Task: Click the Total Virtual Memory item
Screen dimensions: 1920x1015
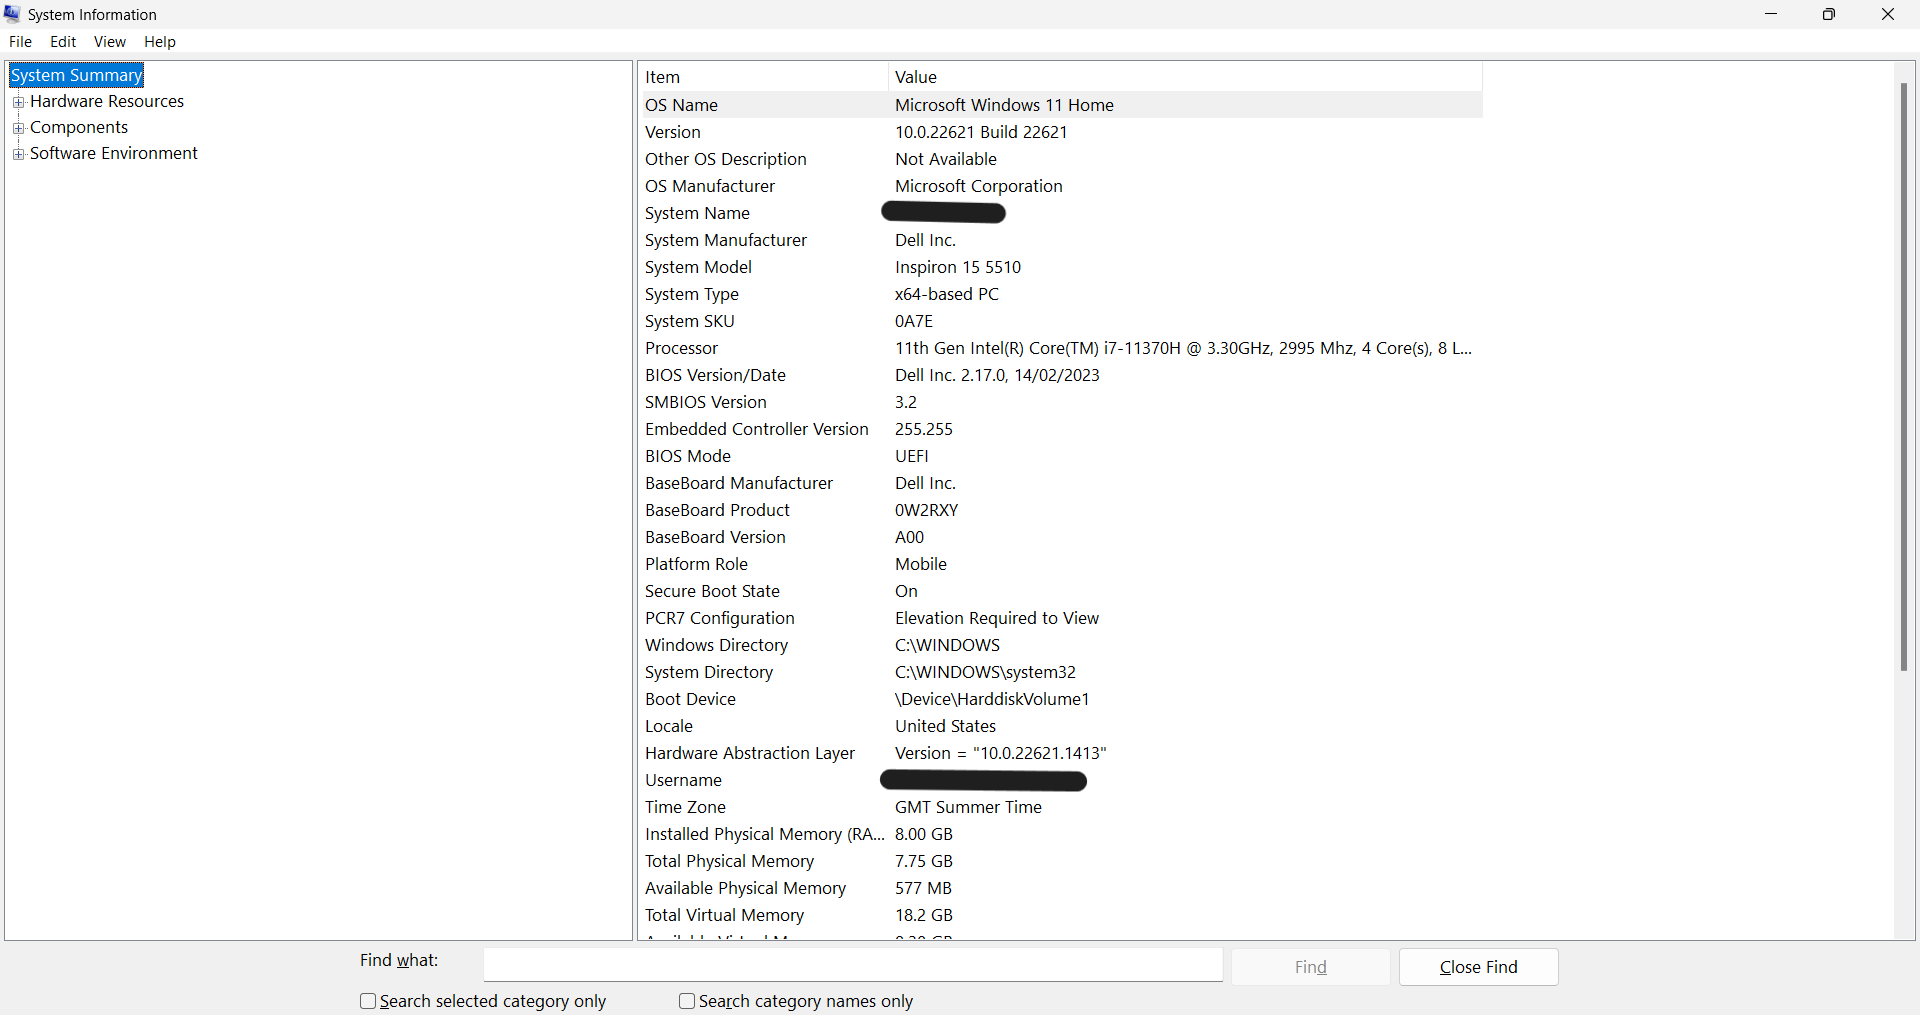Action: pyautogui.click(x=724, y=915)
